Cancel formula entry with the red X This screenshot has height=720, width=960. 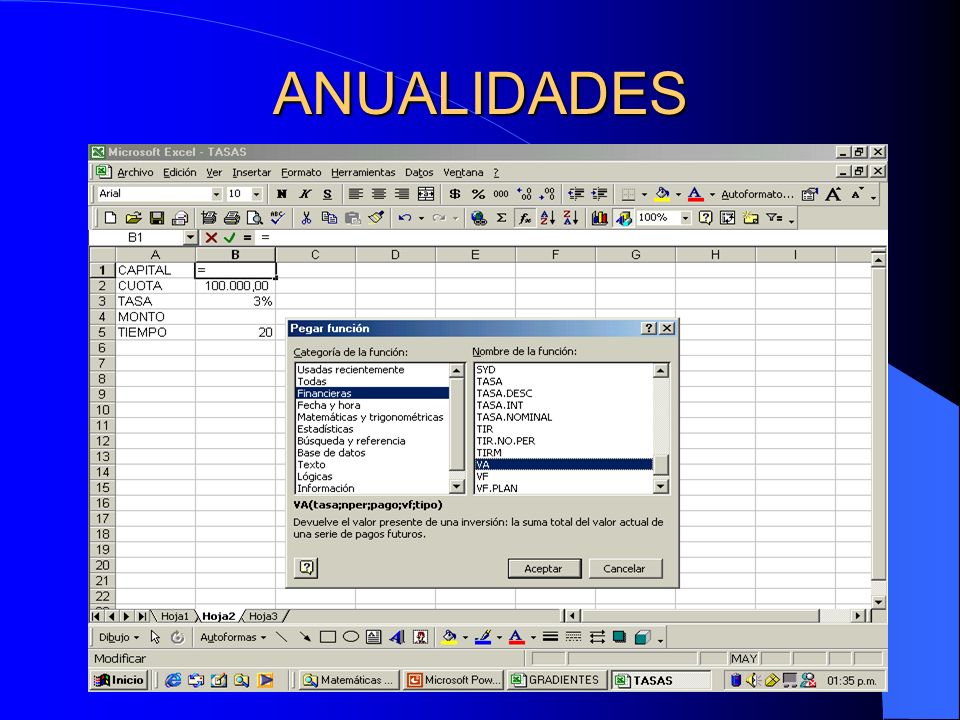[x=211, y=238]
